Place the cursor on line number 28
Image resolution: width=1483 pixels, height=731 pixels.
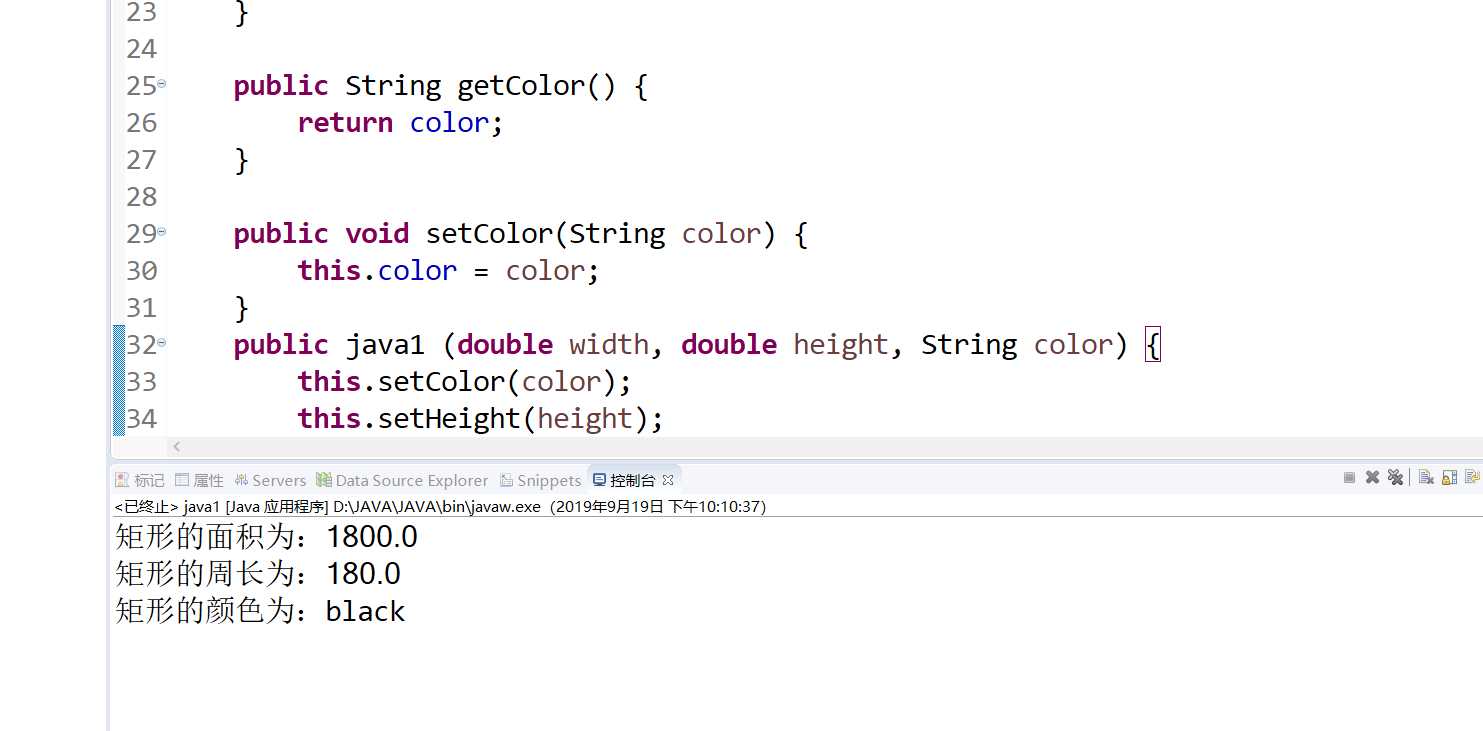coord(142,196)
